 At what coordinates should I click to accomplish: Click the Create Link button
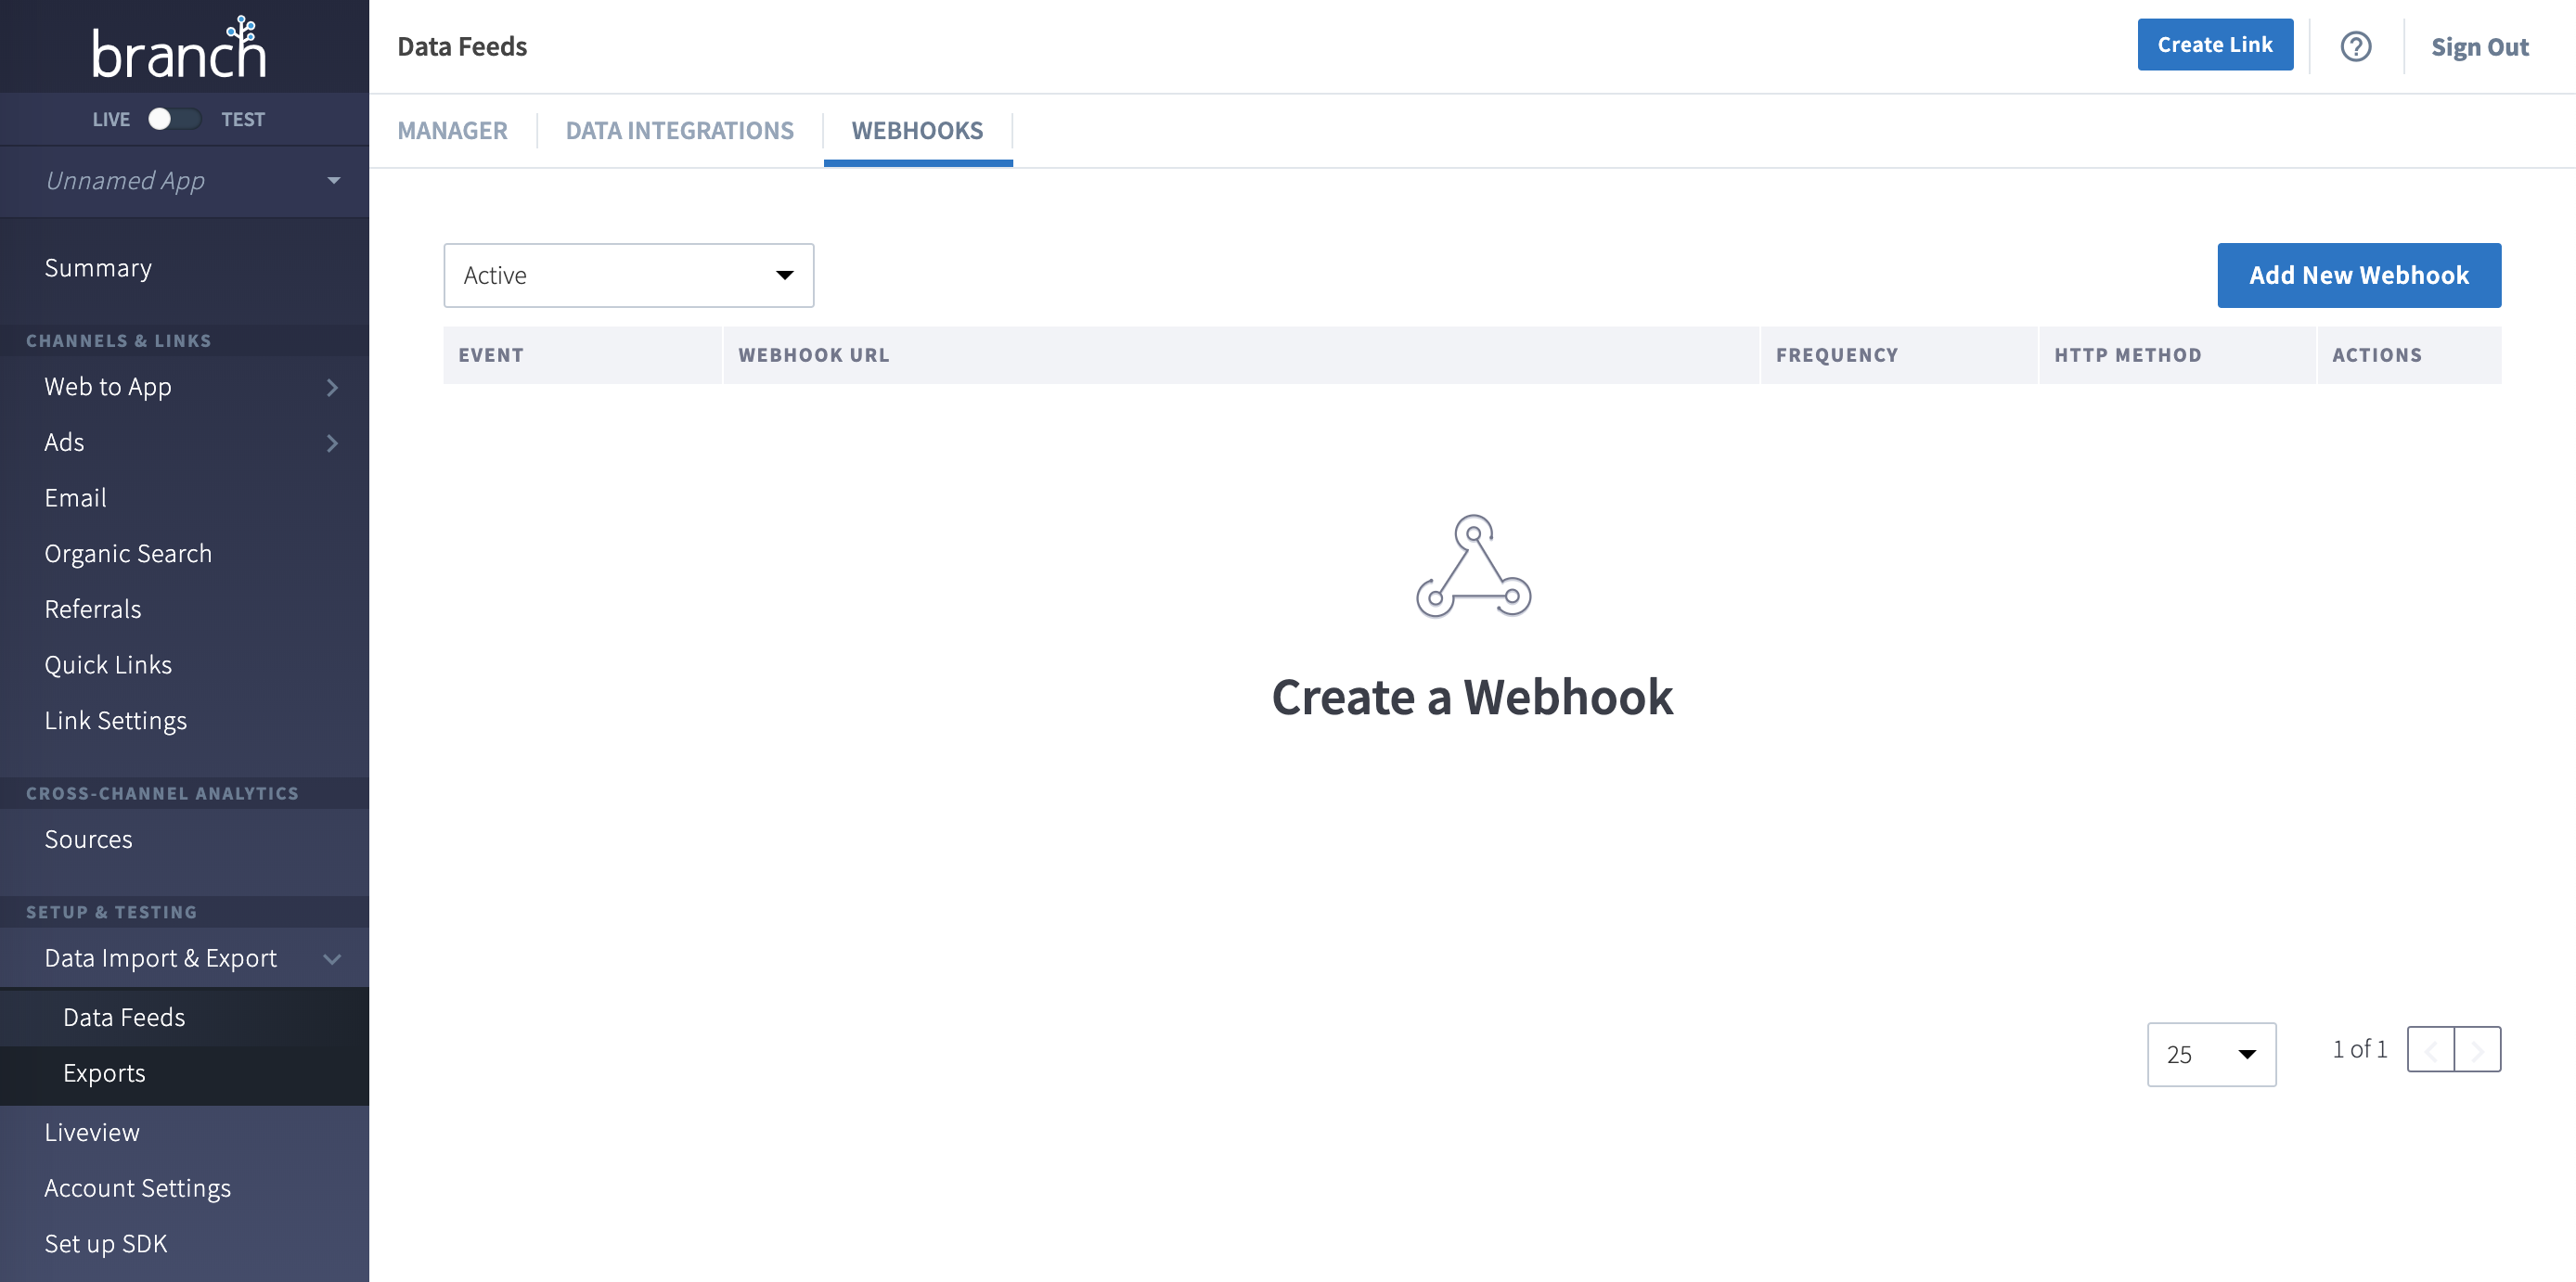click(x=2216, y=45)
